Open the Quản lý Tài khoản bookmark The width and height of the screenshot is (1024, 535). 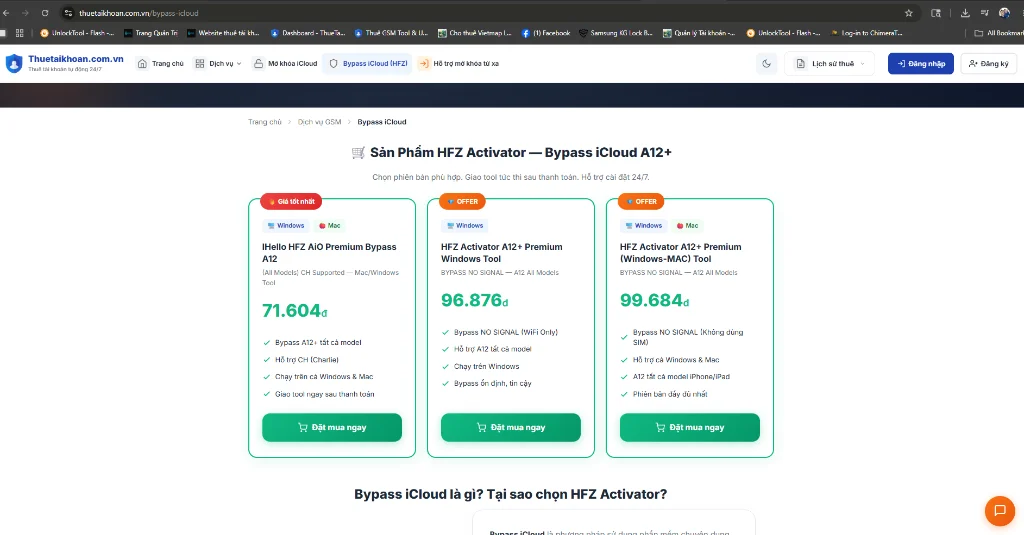699,33
